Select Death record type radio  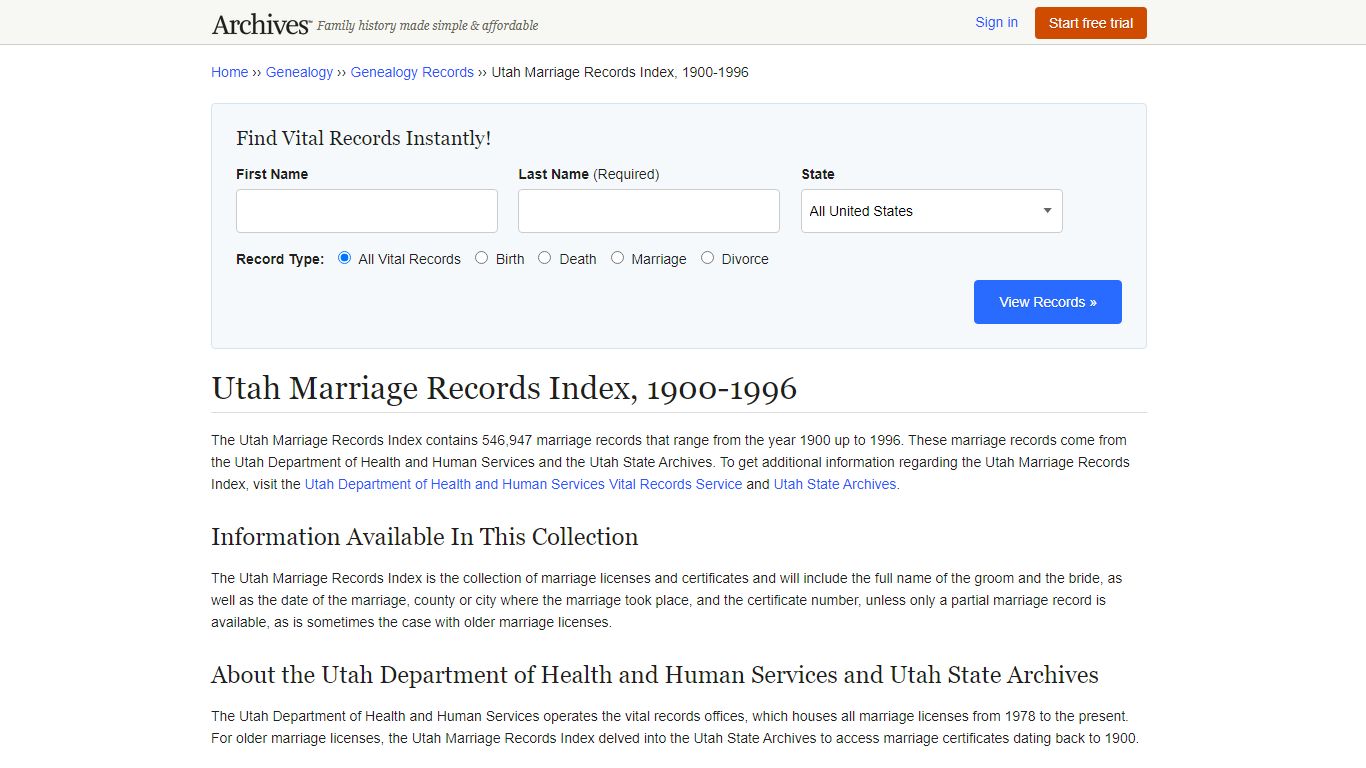pos(545,258)
